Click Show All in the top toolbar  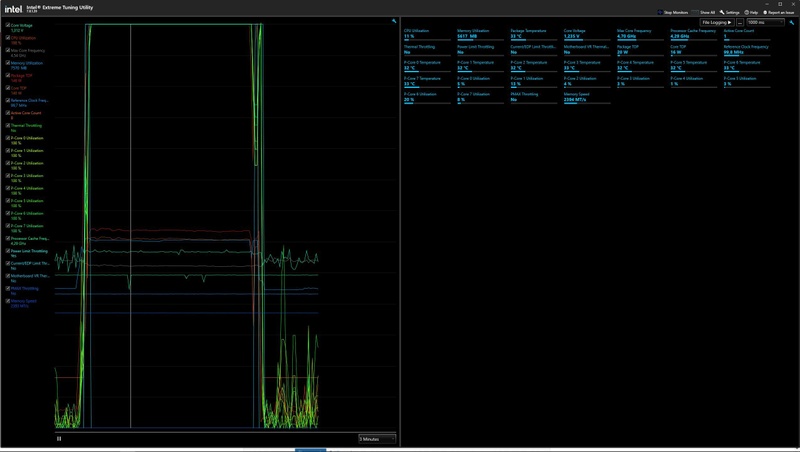(x=704, y=12)
